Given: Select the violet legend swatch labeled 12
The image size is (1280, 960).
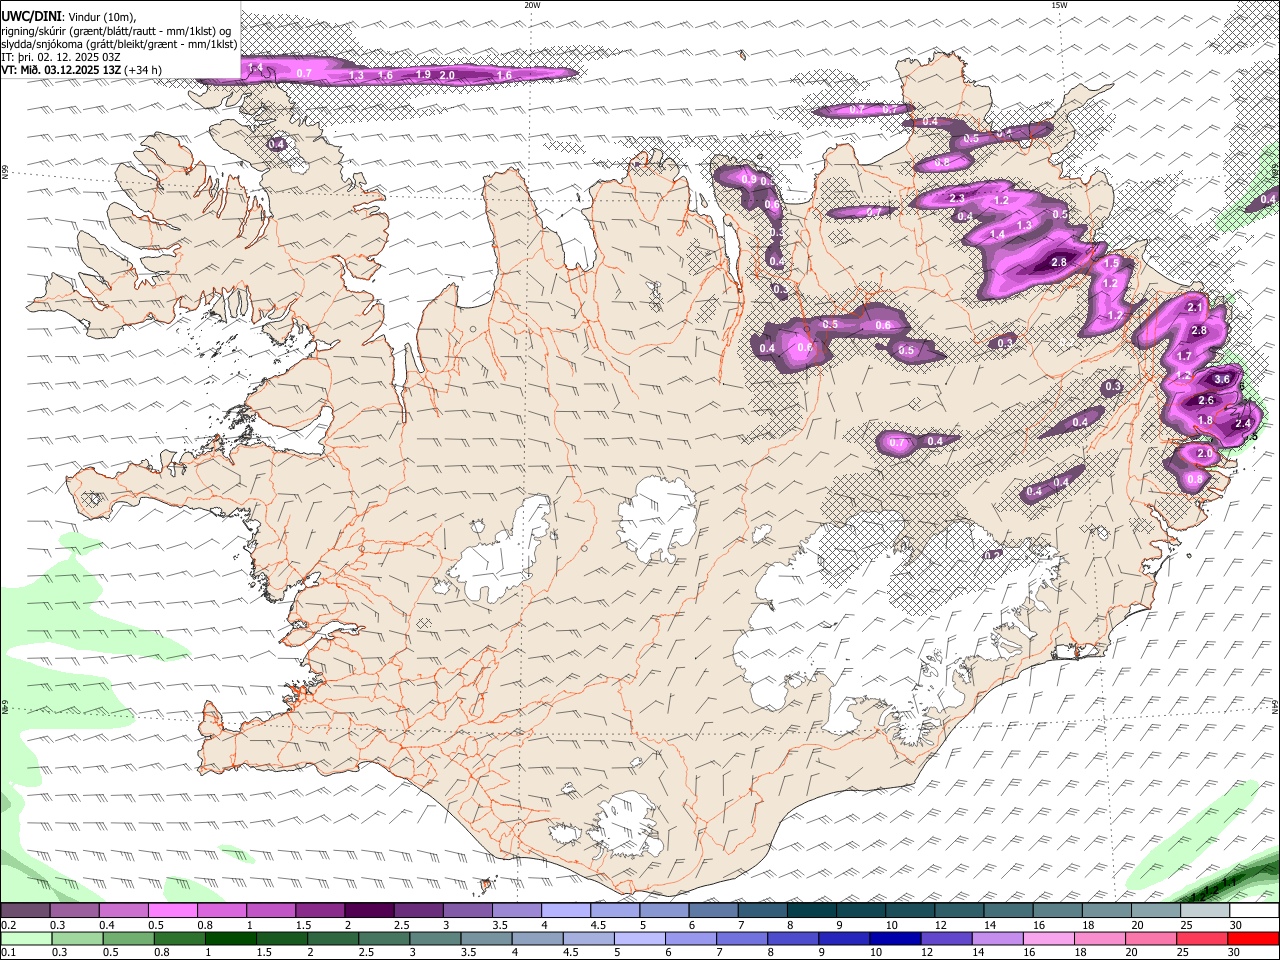Looking at the screenshot, I should [x=946, y=938].
